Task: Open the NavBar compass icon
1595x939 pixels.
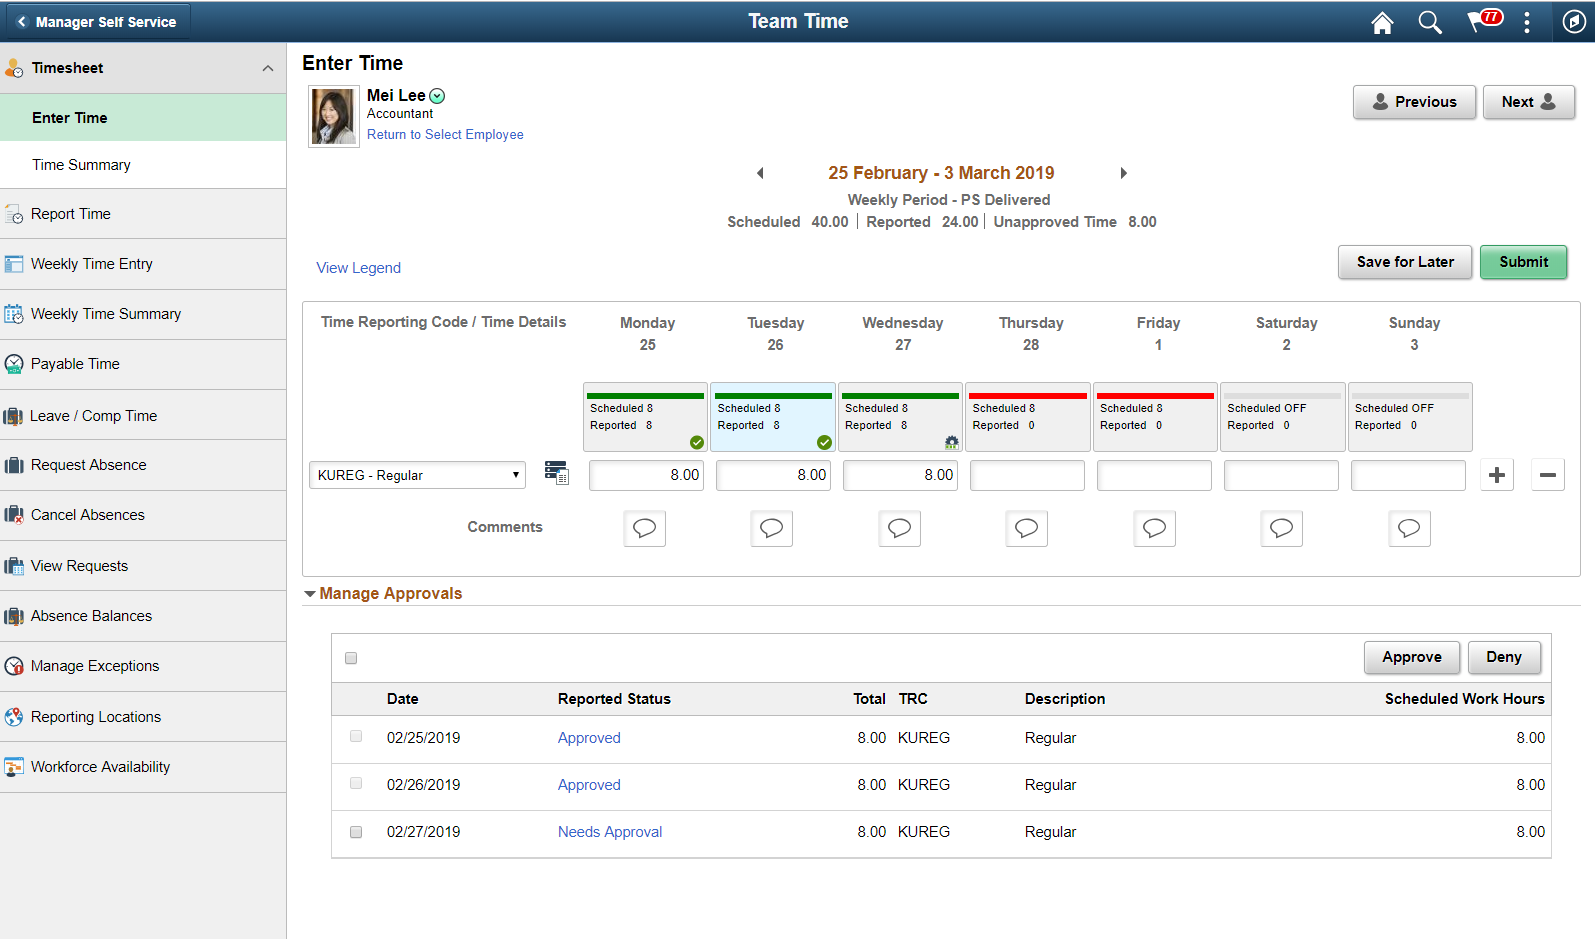Action: 1574,22
